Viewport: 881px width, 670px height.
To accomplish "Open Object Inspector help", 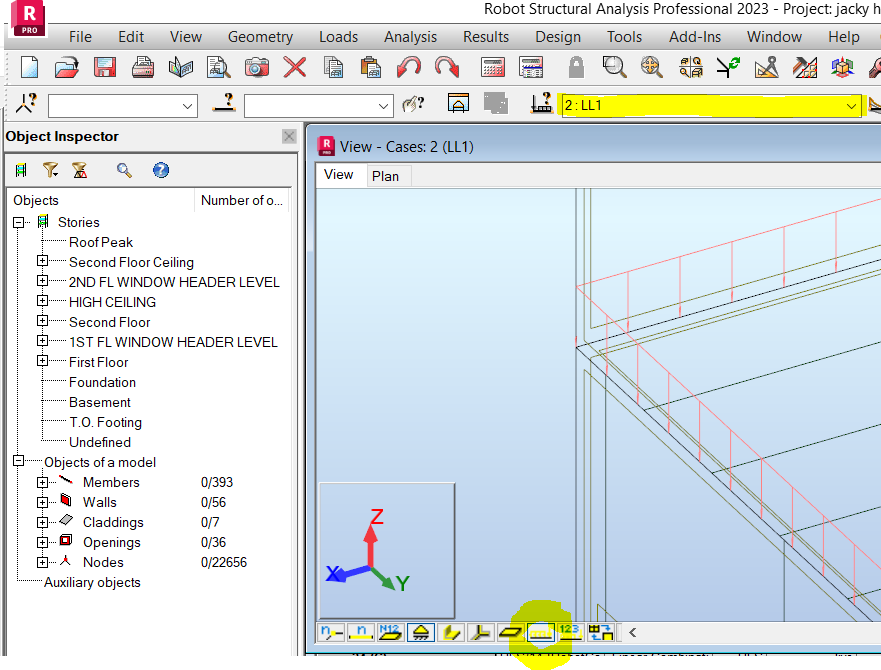I will pos(160,169).
